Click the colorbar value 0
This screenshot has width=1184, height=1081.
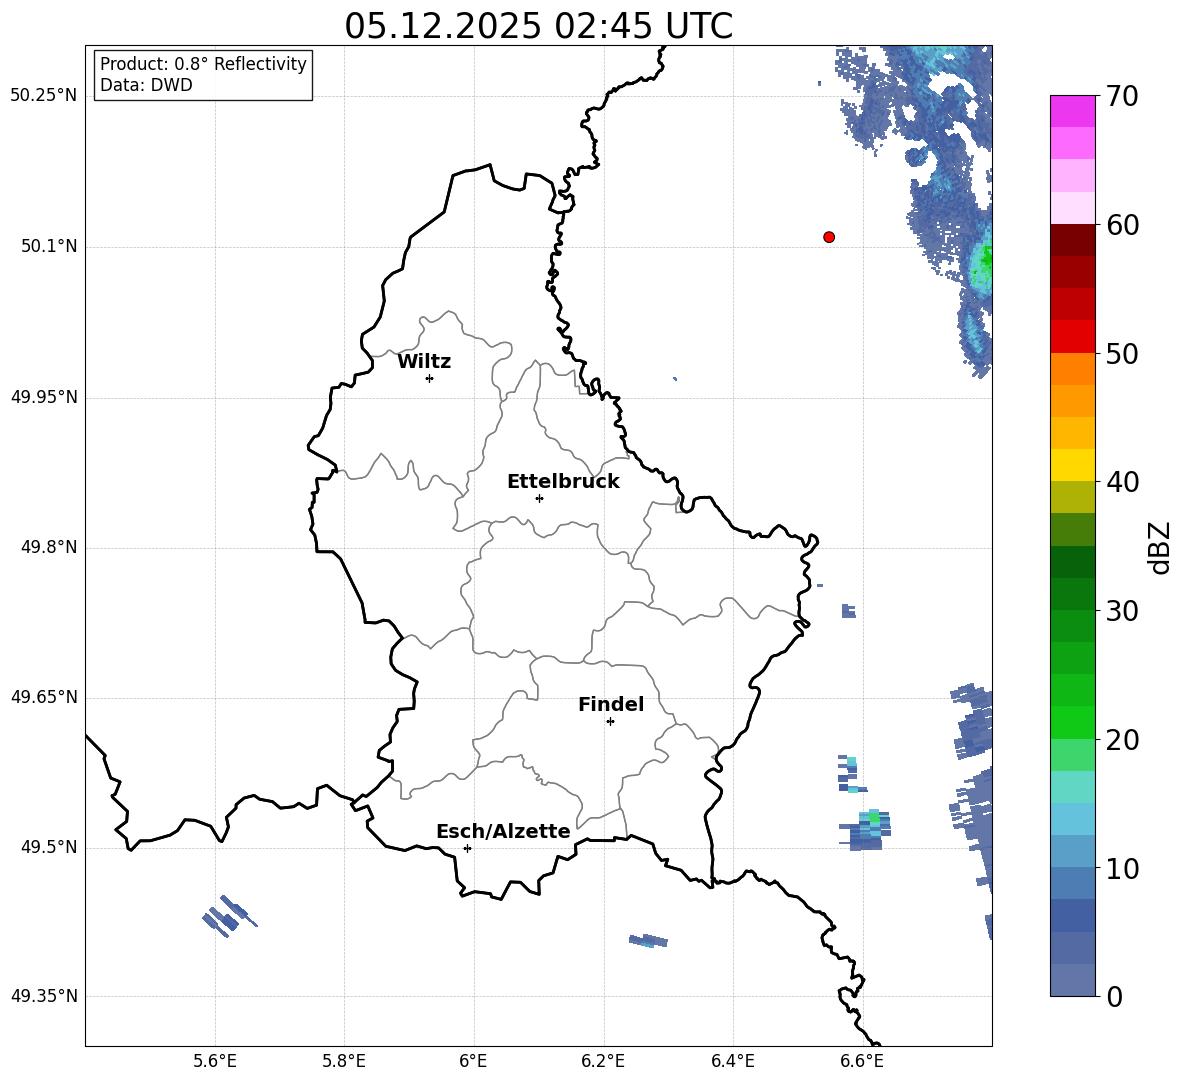(x=1114, y=997)
